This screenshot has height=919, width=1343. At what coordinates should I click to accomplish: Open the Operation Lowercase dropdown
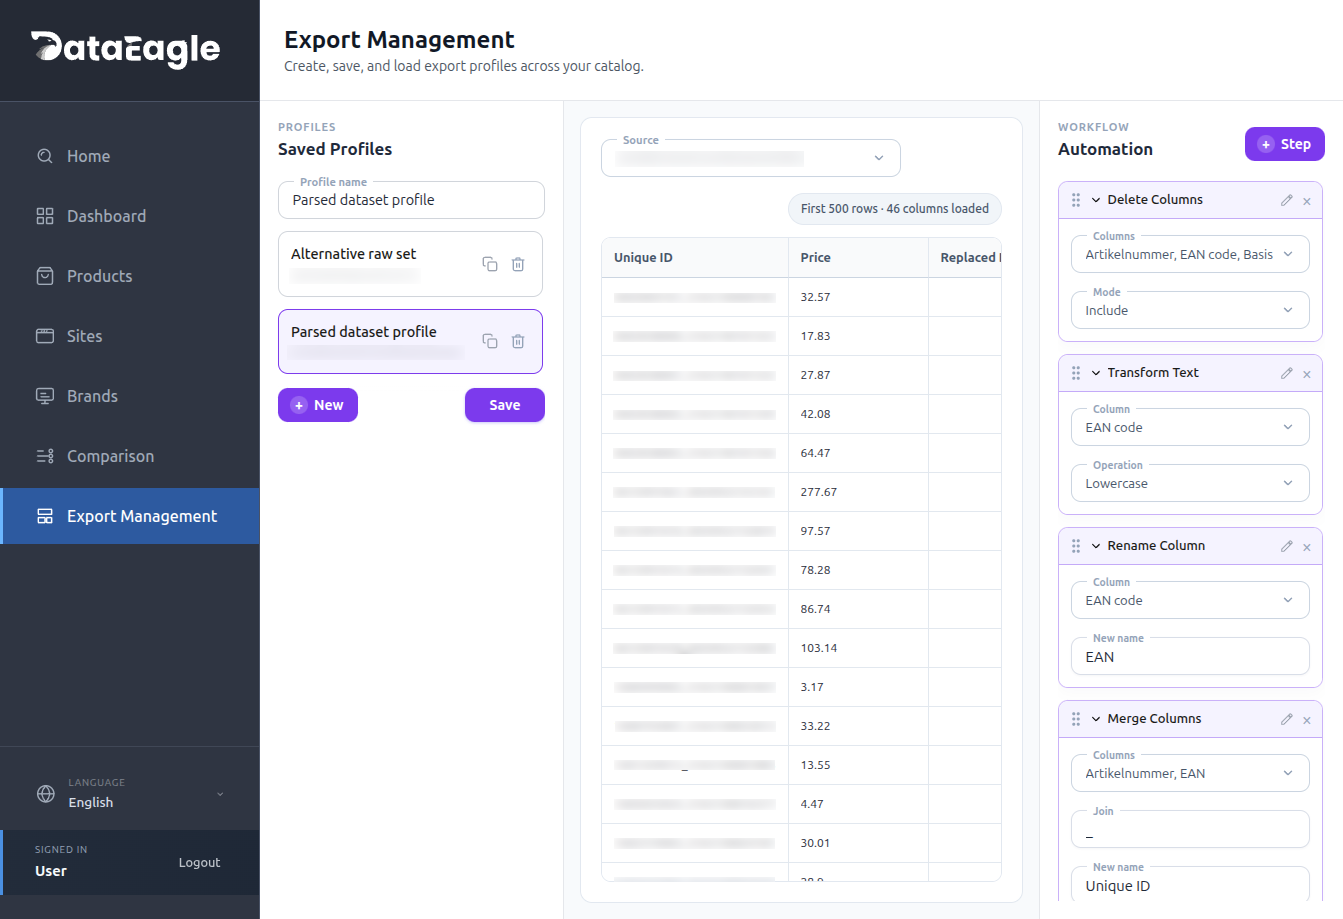(1189, 484)
